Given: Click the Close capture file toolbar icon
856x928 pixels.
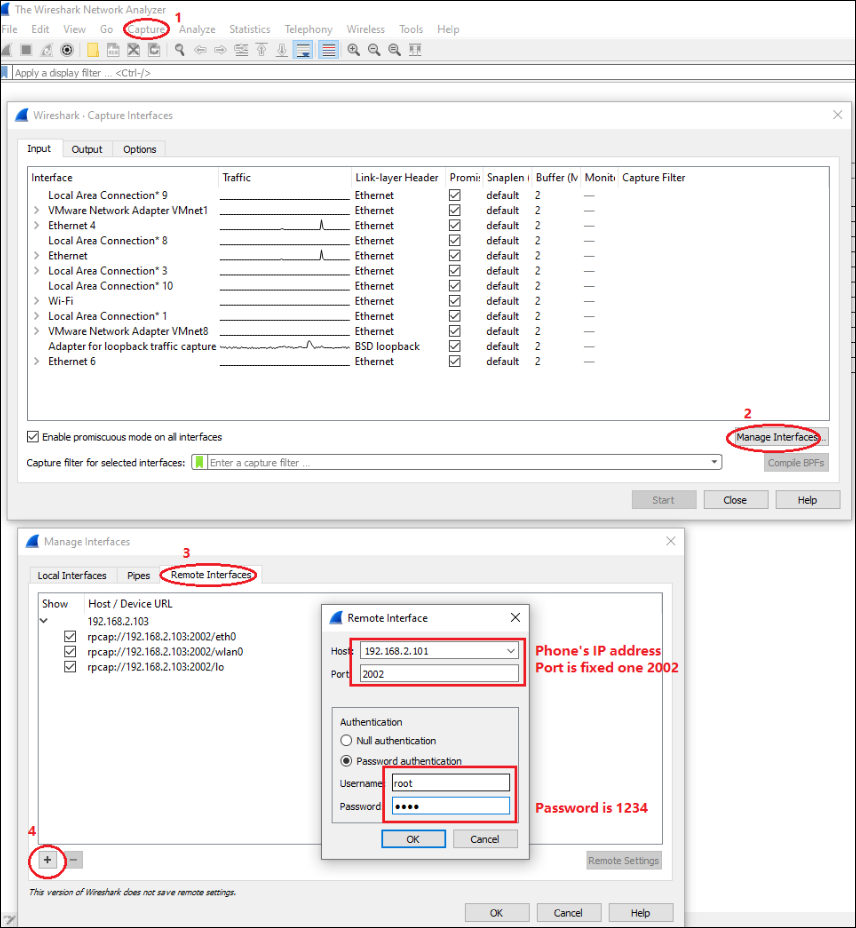Looking at the screenshot, I should coord(134,50).
